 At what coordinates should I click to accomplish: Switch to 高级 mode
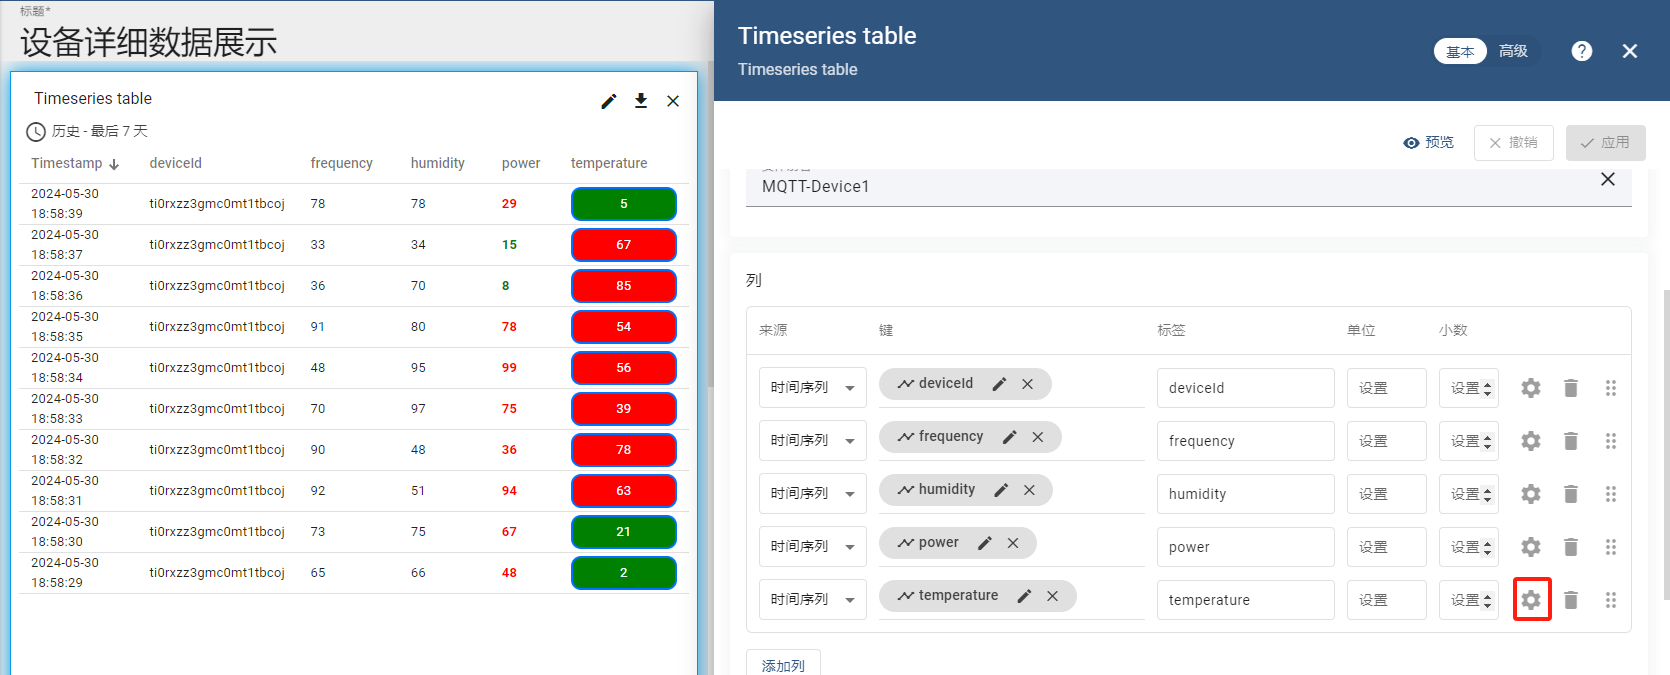(1513, 51)
